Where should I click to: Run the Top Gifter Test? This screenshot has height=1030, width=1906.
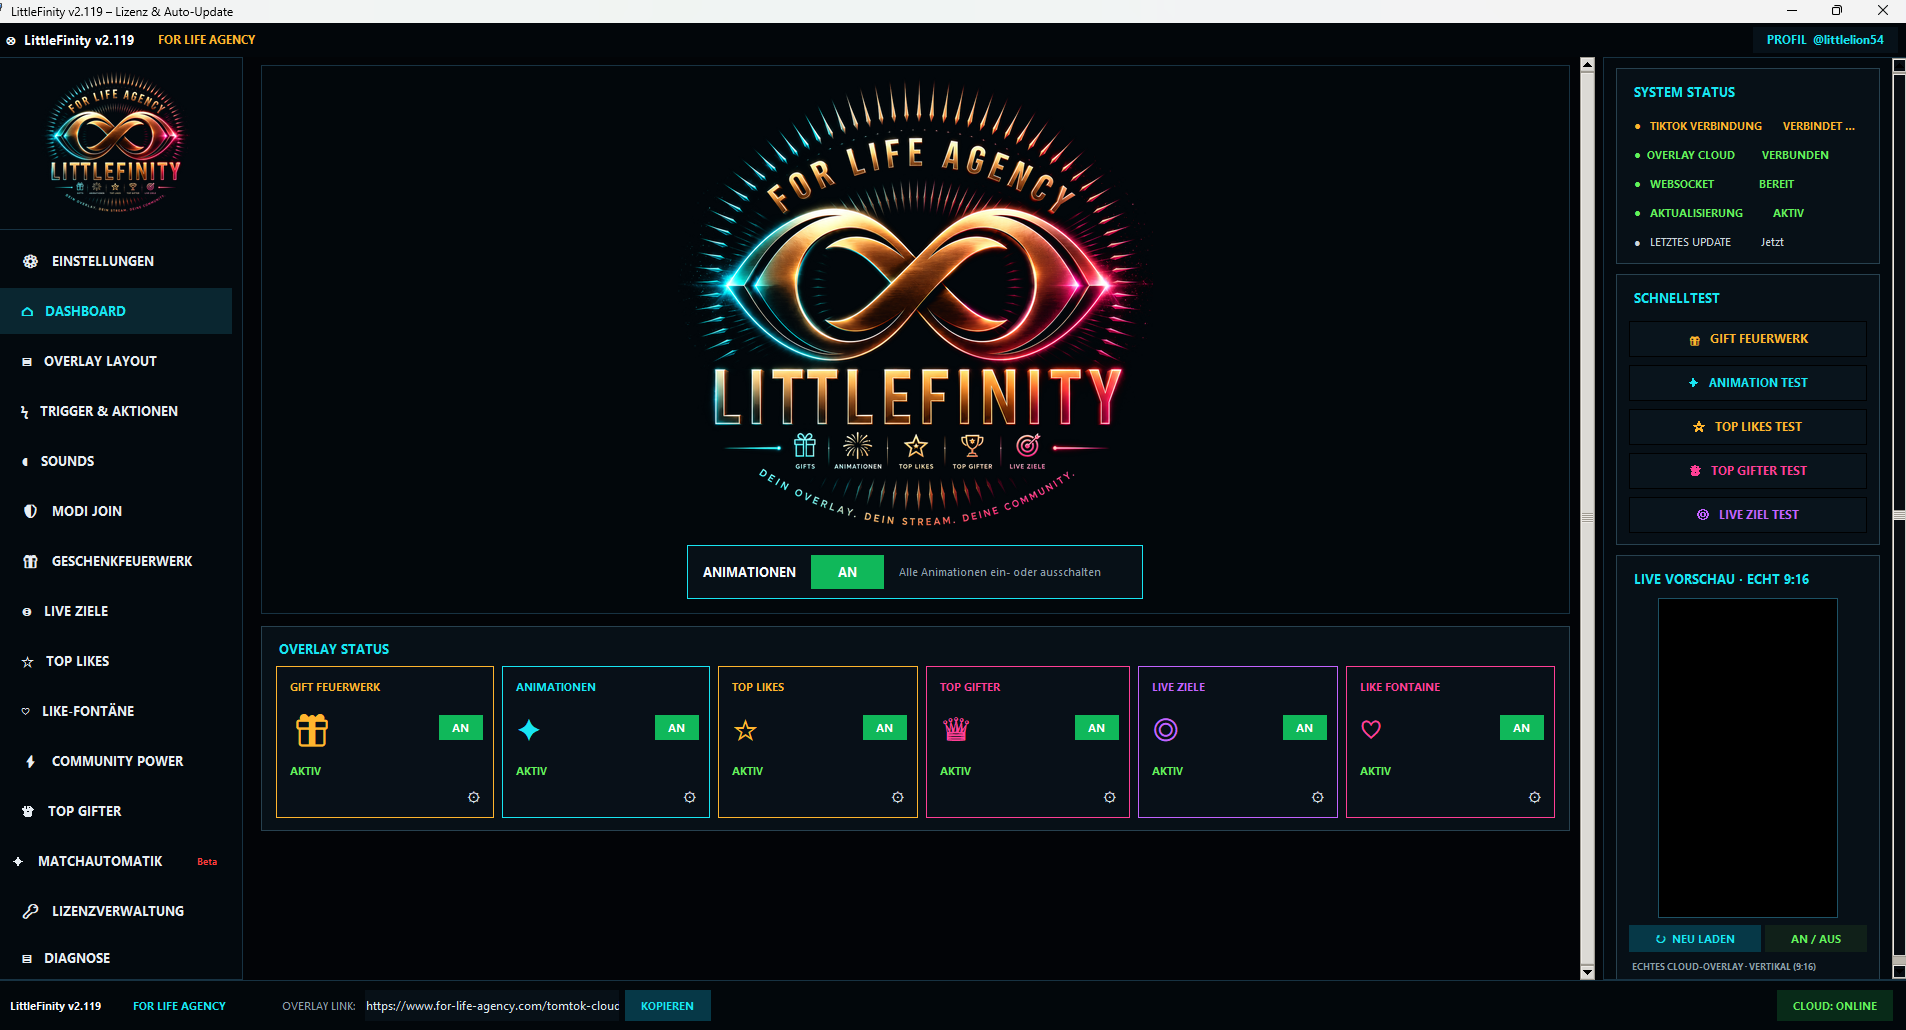[1748, 471]
